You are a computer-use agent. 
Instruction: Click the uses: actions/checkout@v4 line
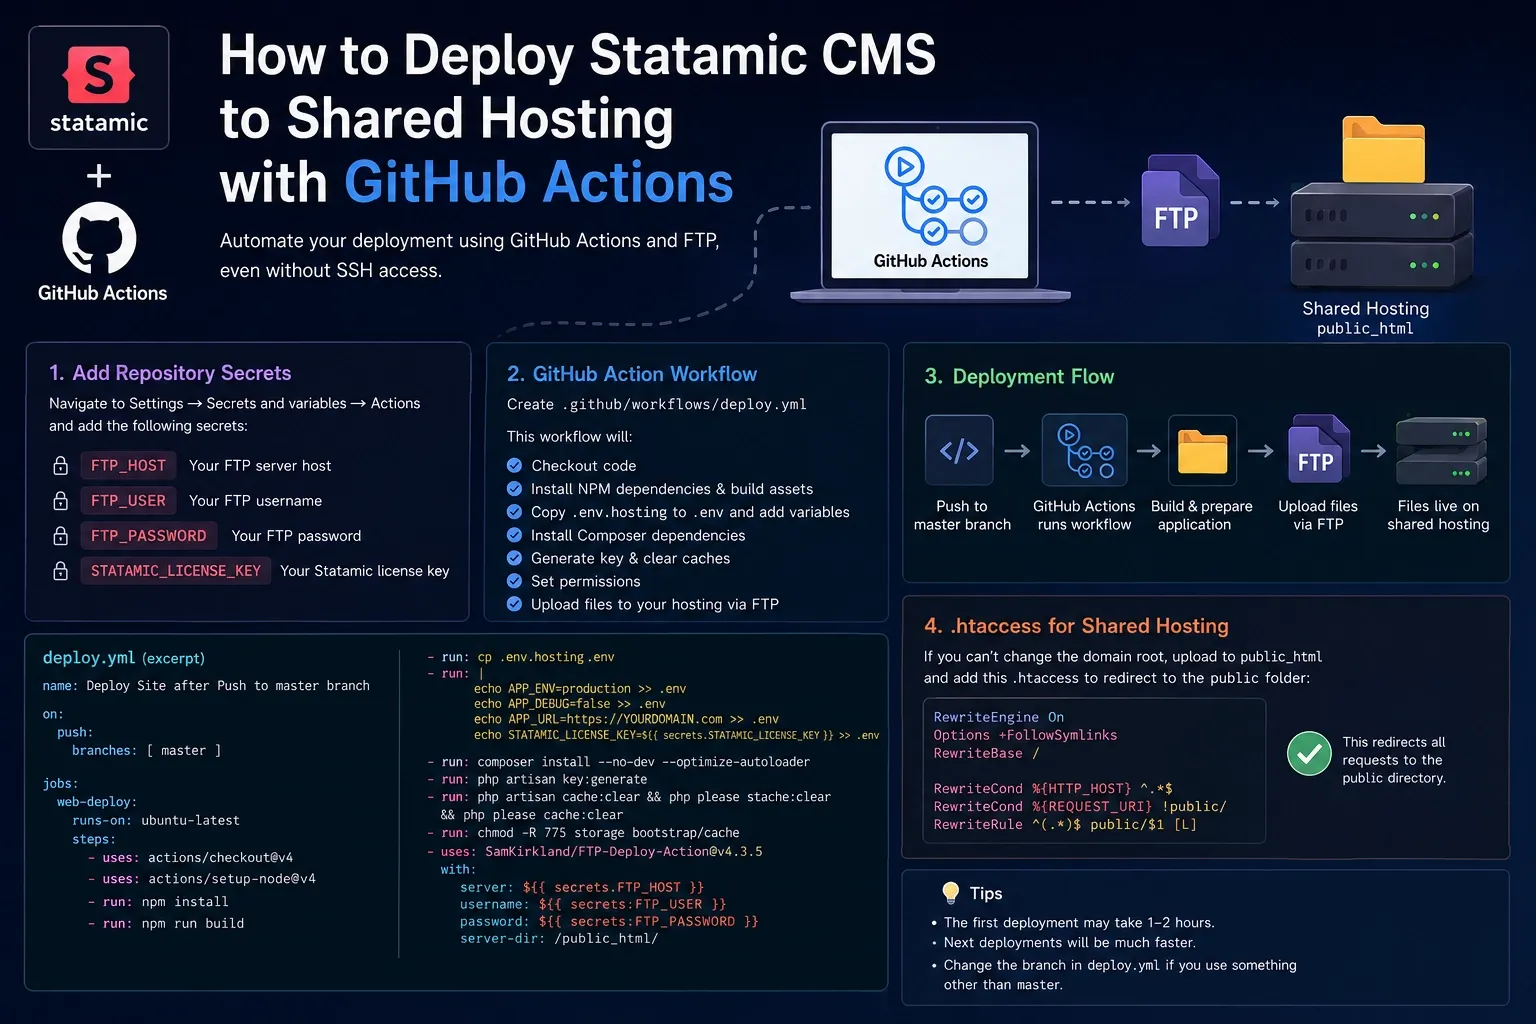click(190, 858)
